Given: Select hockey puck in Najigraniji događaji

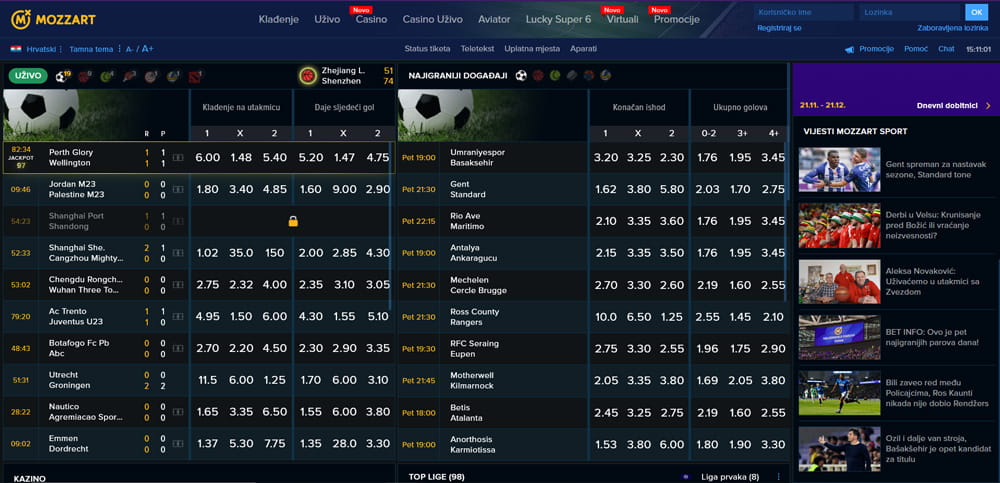Looking at the screenshot, I should click(x=572, y=75).
